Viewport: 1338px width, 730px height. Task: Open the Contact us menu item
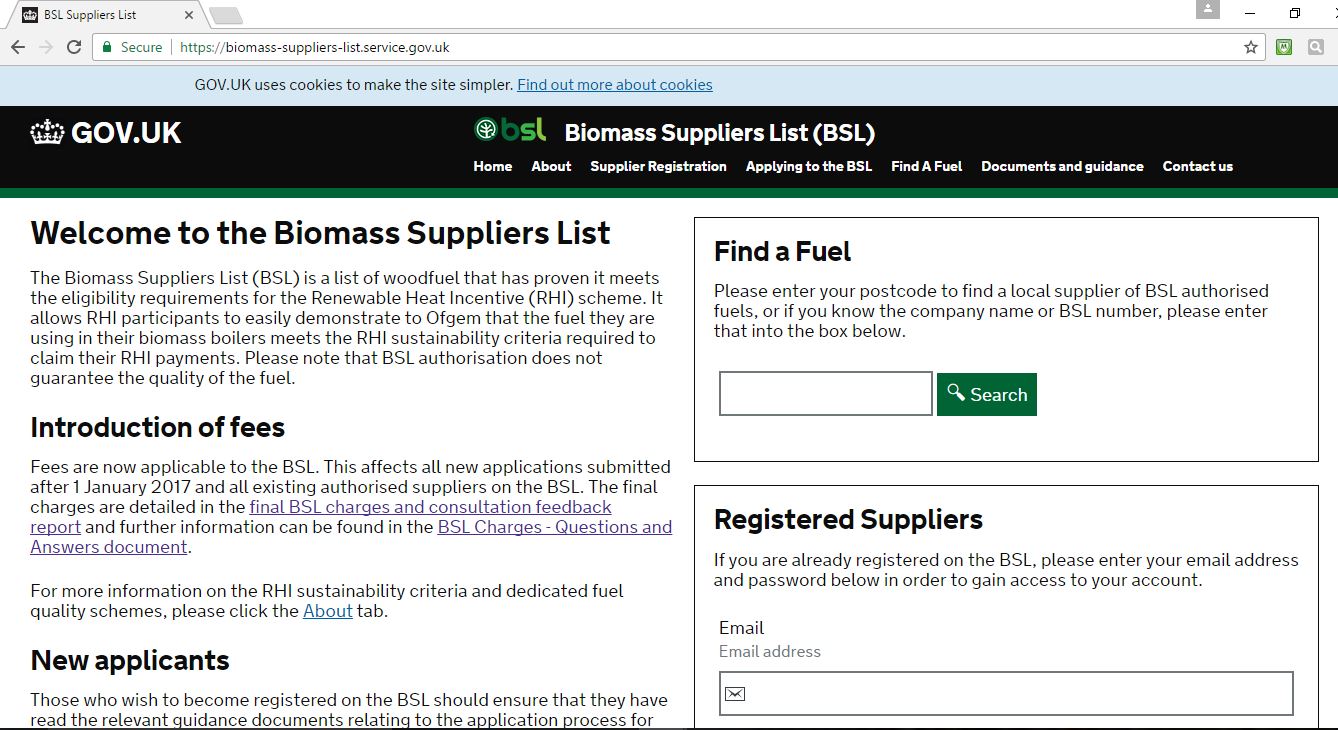click(1198, 166)
